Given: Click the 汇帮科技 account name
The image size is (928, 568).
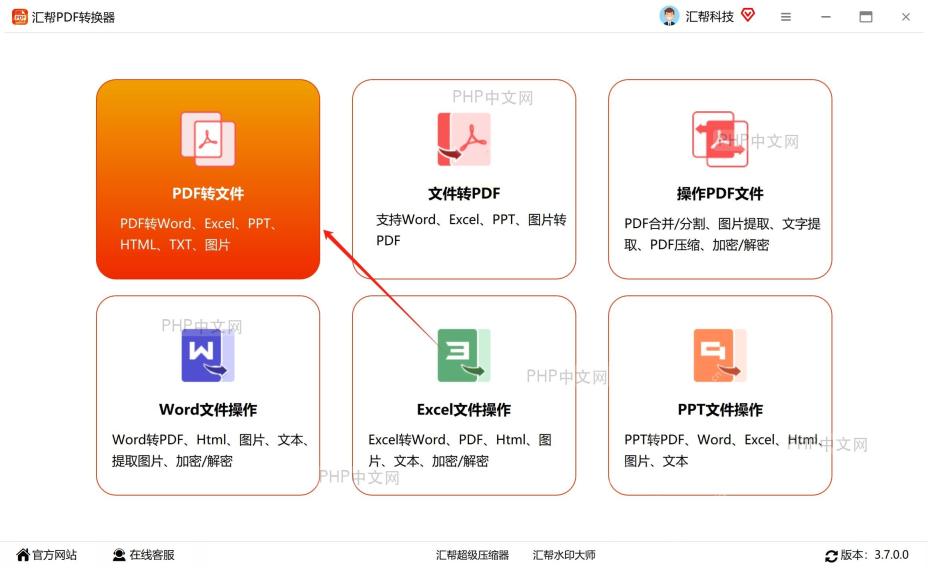Looking at the screenshot, I should pyautogui.click(x=709, y=17).
